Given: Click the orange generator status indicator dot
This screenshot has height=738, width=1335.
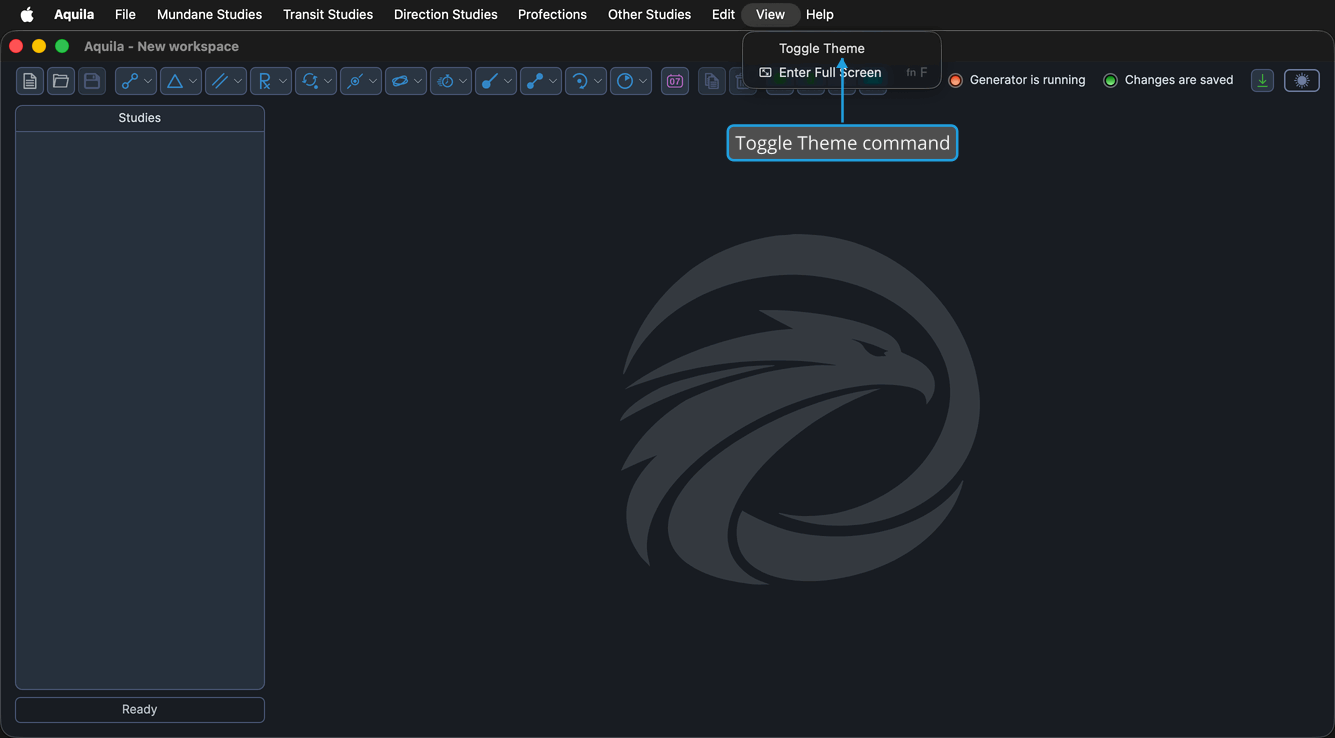Looking at the screenshot, I should point(955,80).
